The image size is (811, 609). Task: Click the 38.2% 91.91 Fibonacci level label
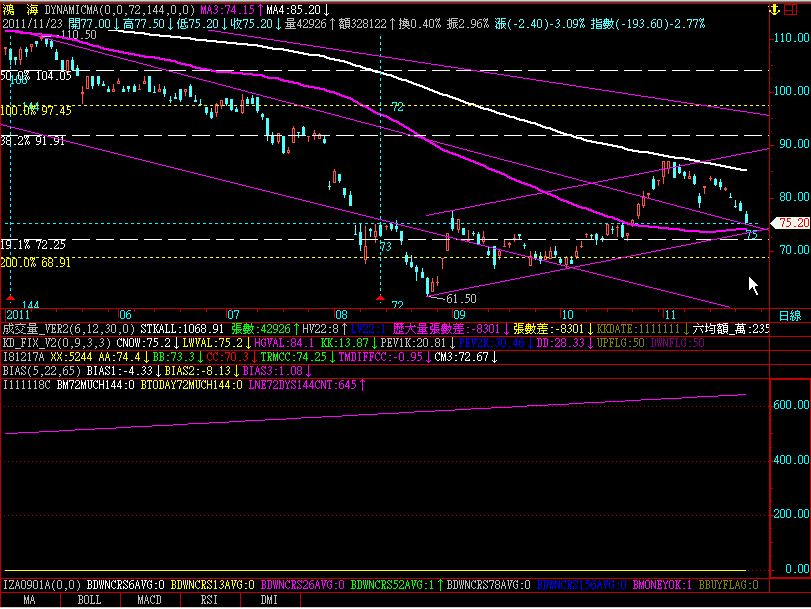(36, 141)
